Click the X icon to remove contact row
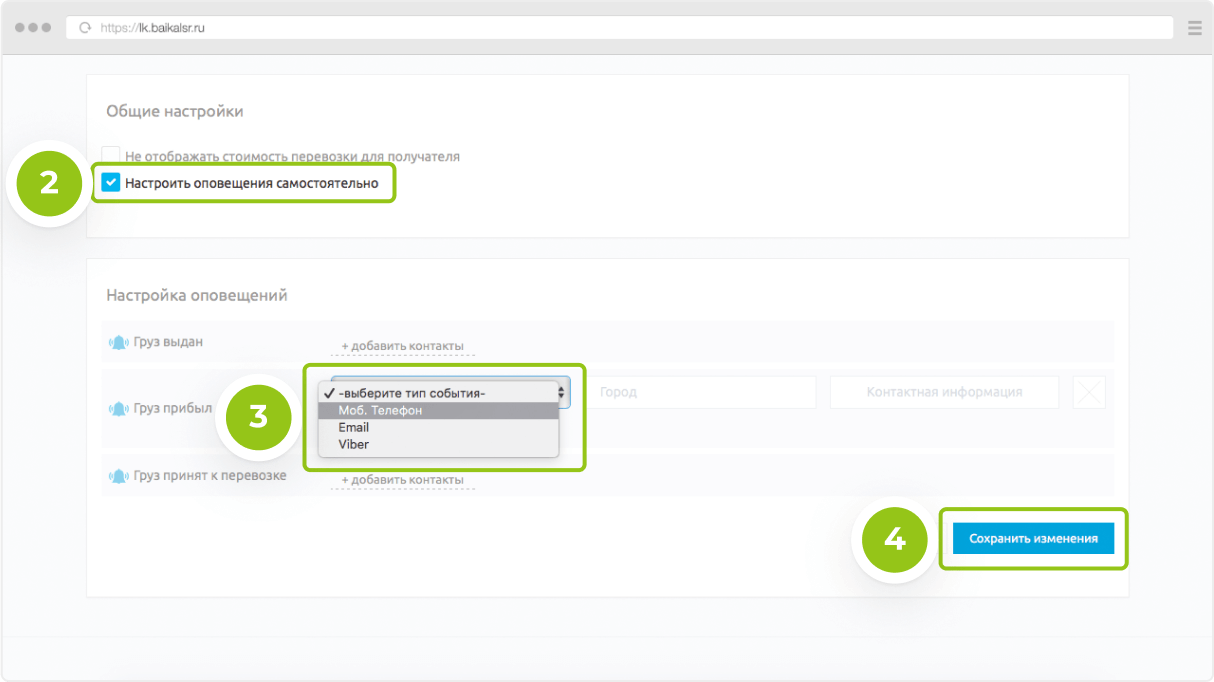Image resolution: width=1214 pixels, height=682 pixels. (1089, 393)
